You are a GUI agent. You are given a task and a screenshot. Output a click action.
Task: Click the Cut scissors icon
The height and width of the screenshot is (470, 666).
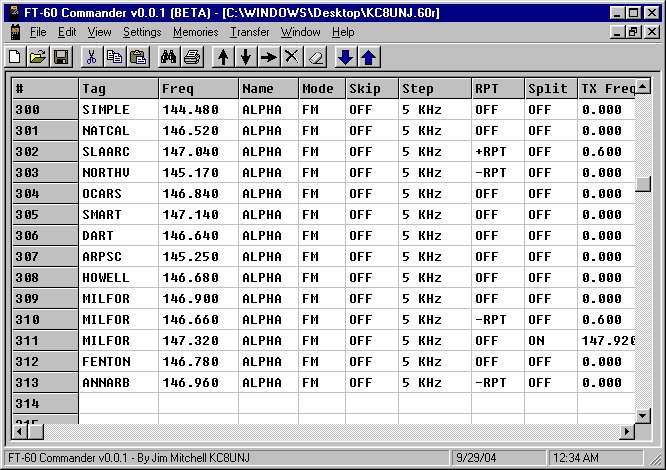(x=91, y=57)
